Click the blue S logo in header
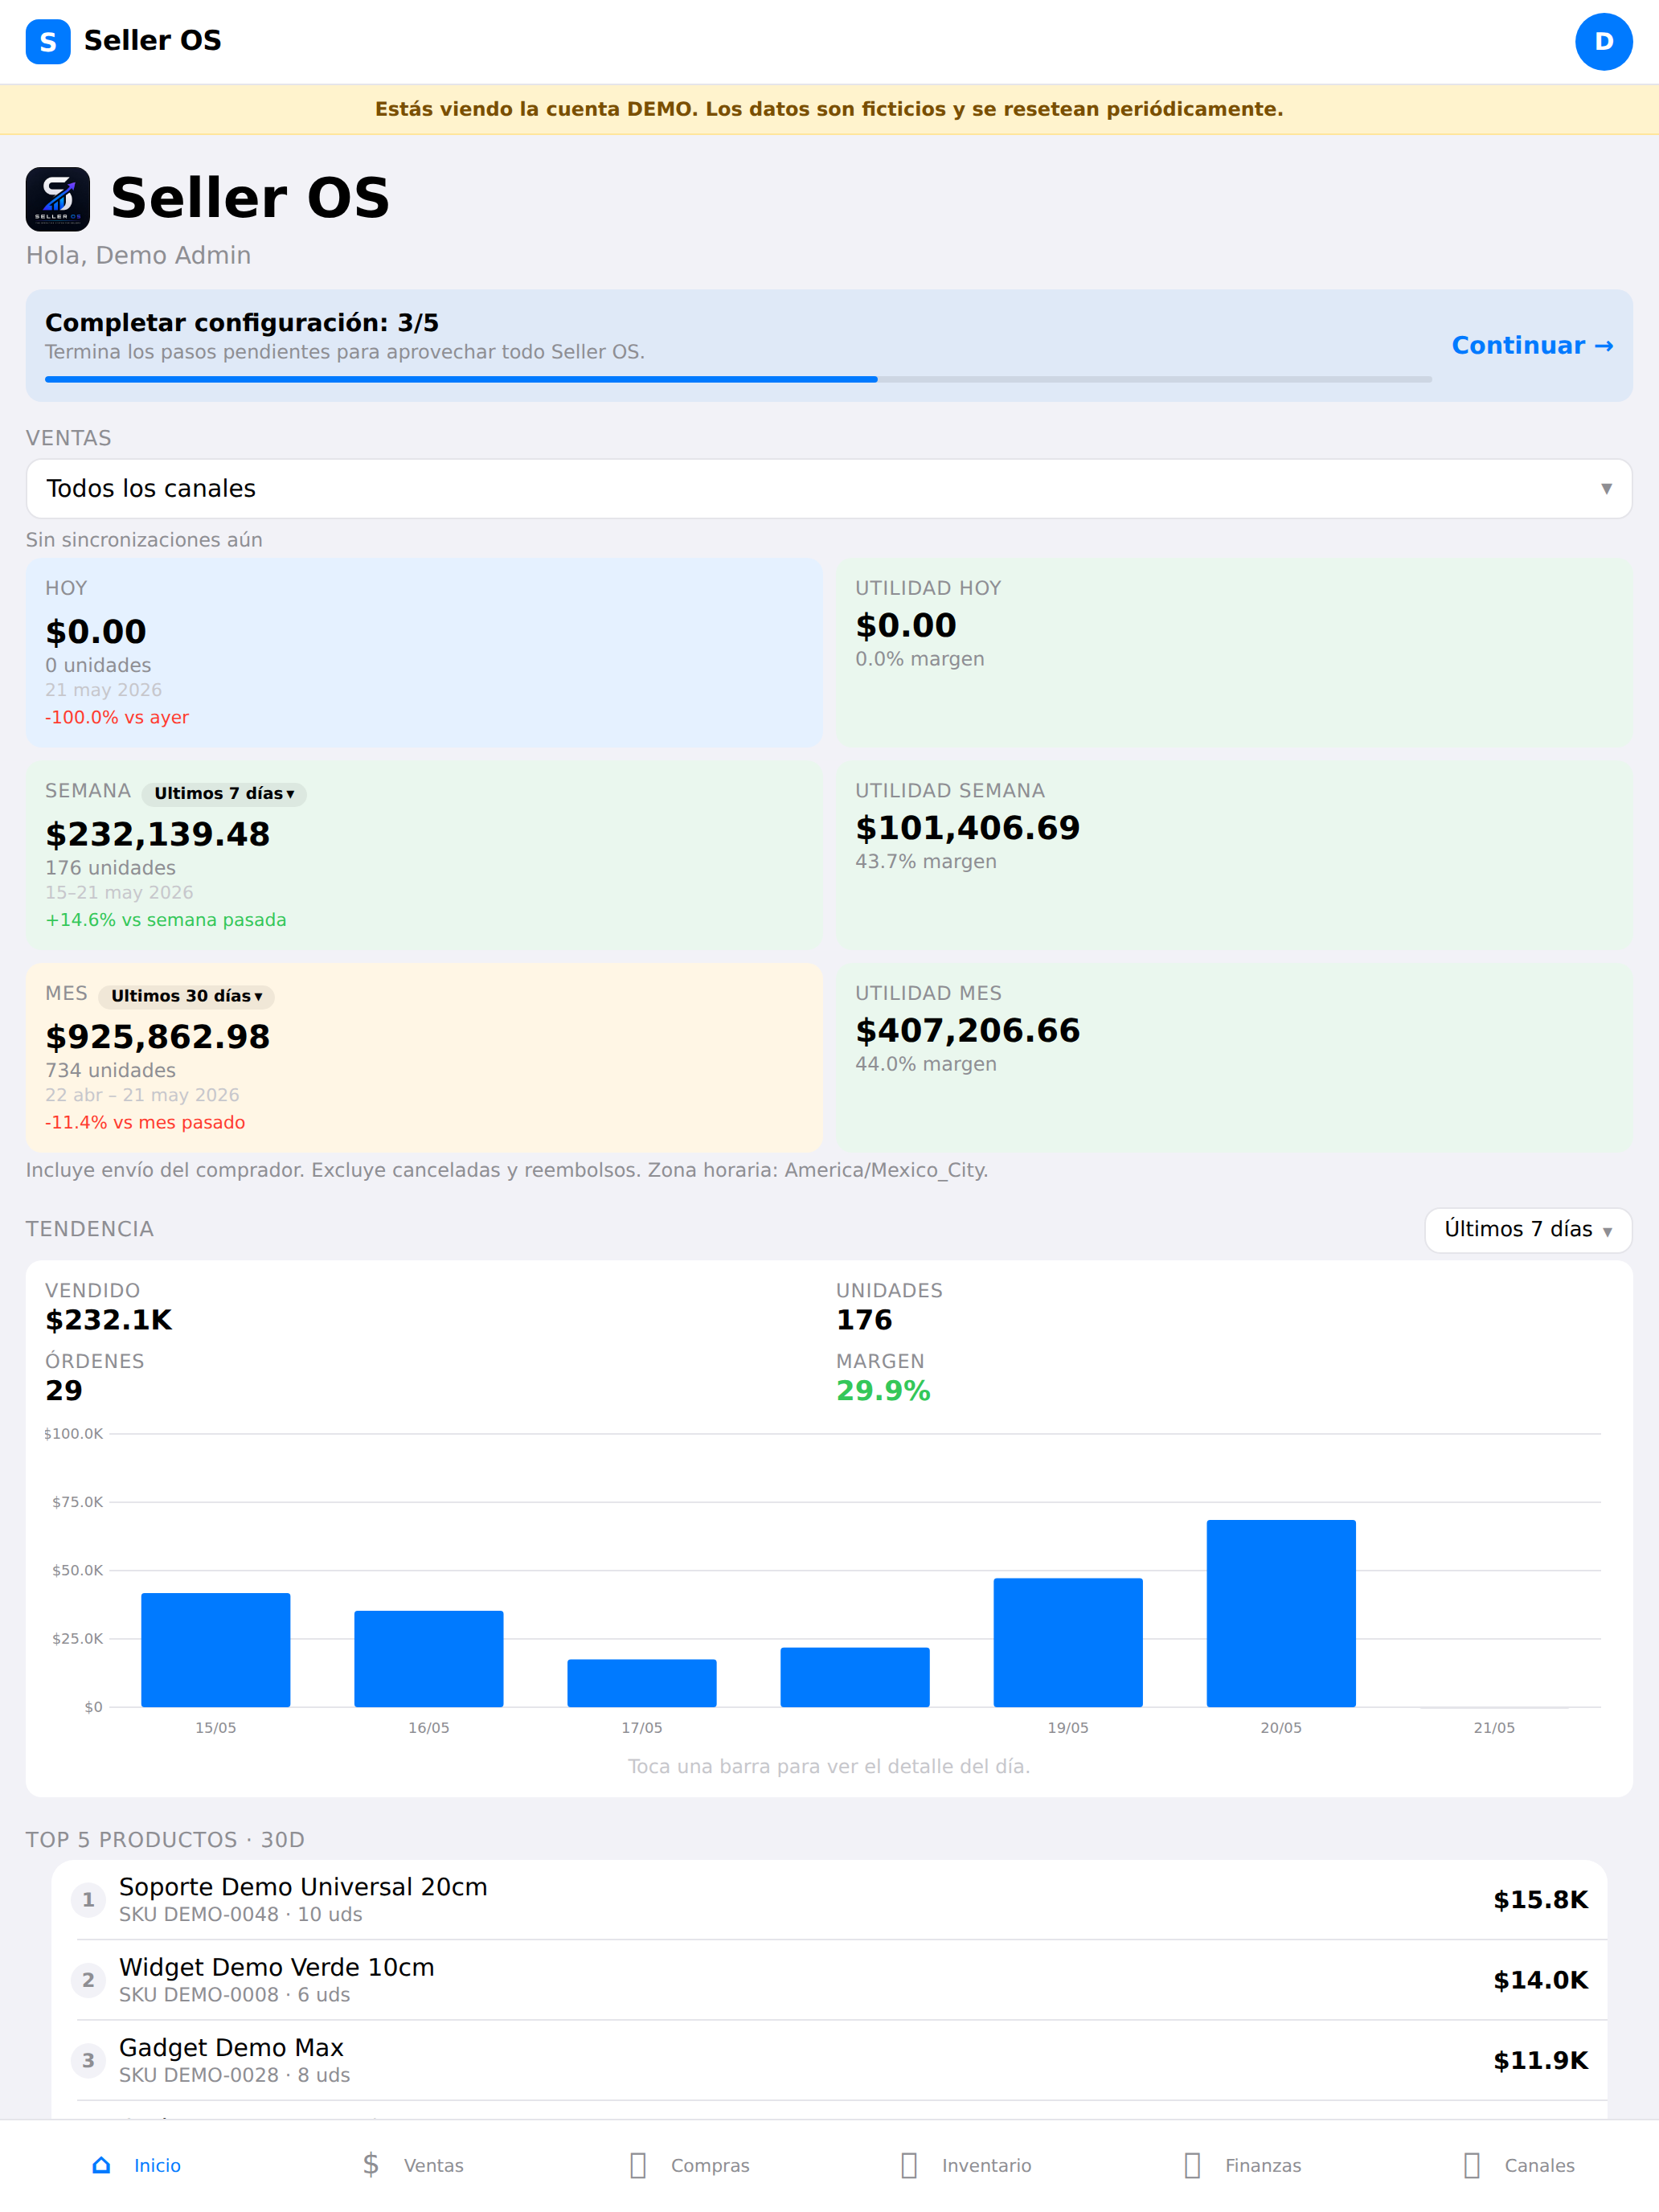The image size is (1659, 2212). [x=48, y=41]
